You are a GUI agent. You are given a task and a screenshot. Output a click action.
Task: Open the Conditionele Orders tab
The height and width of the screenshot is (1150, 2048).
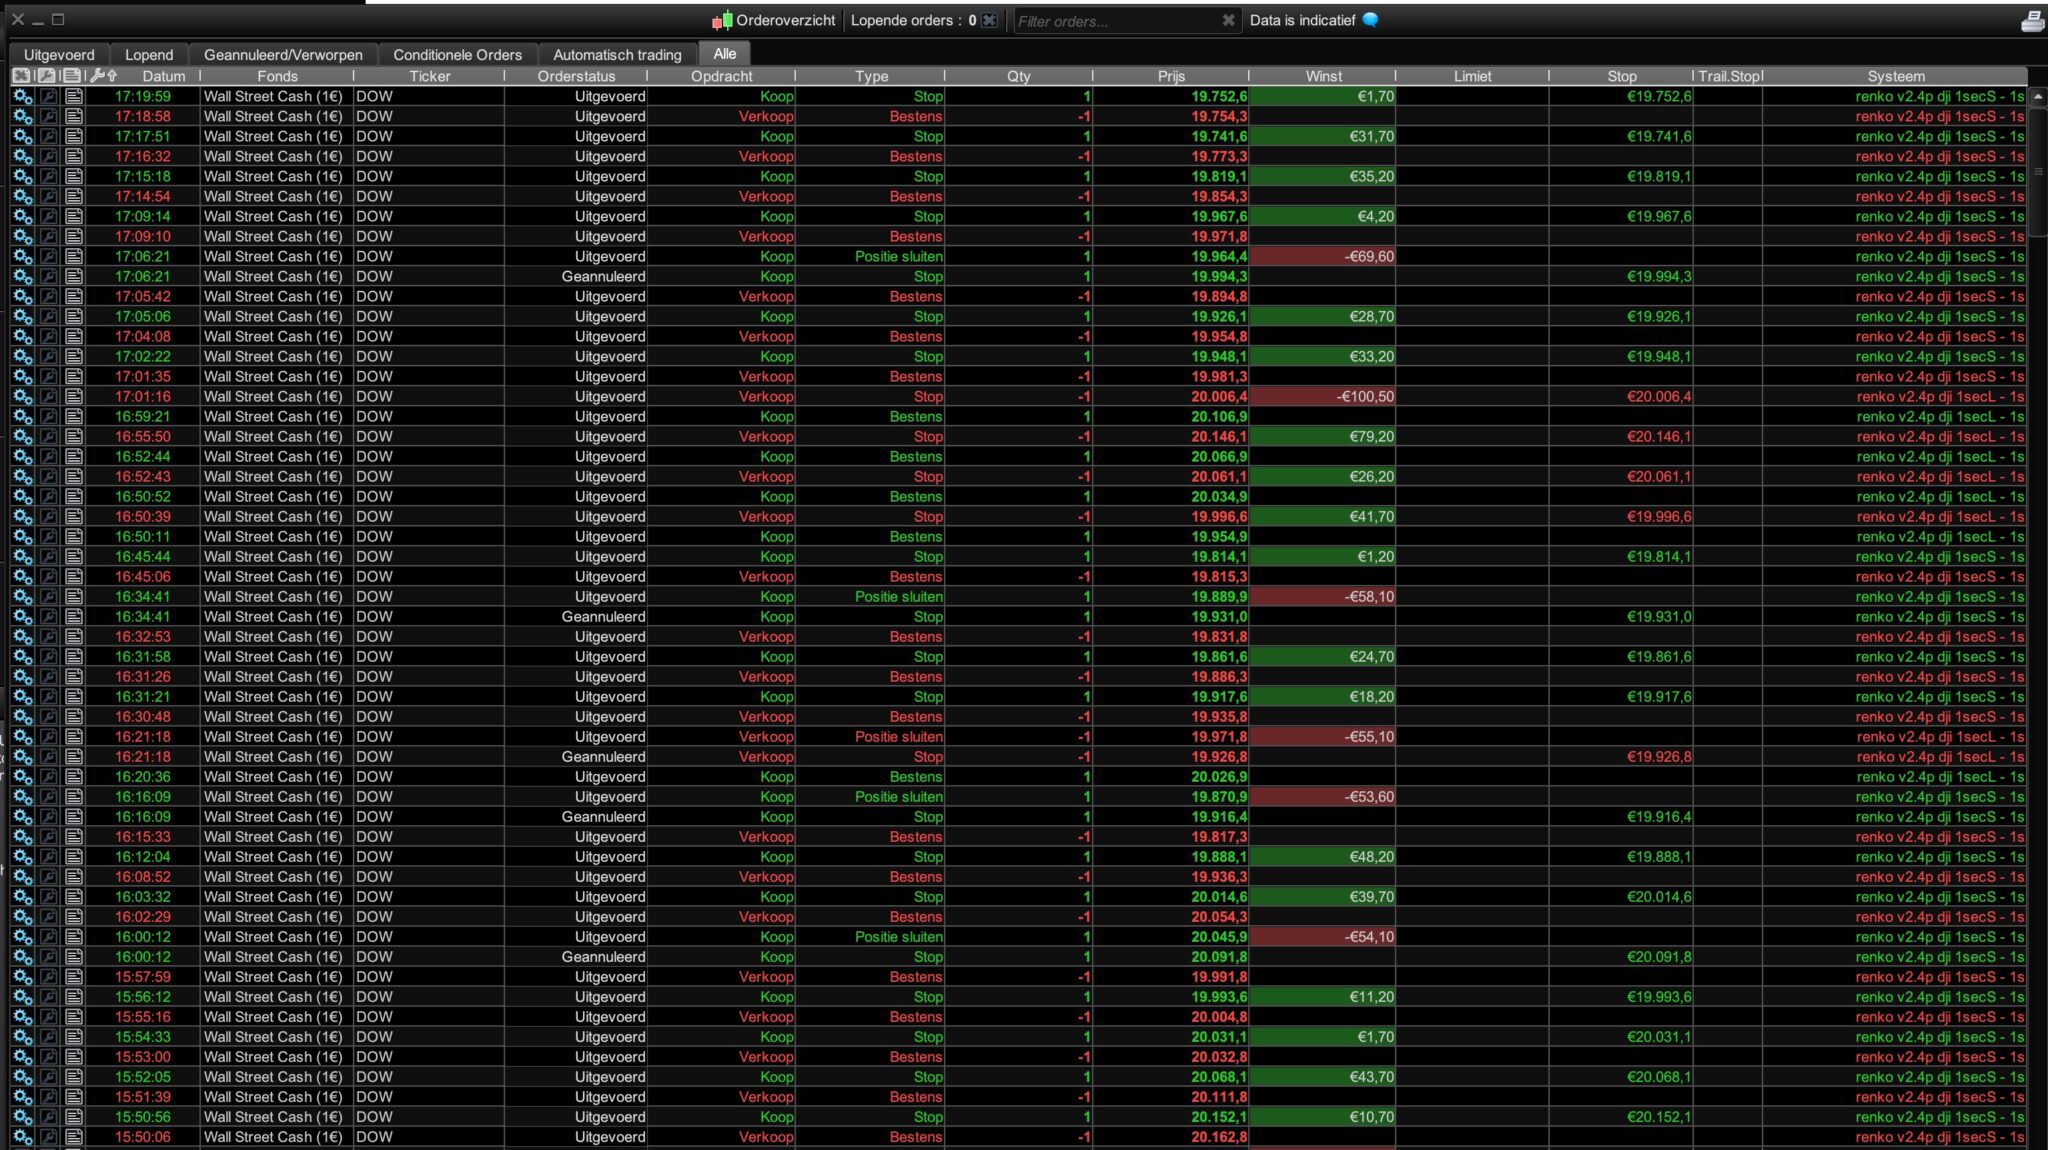click(457, 55)
